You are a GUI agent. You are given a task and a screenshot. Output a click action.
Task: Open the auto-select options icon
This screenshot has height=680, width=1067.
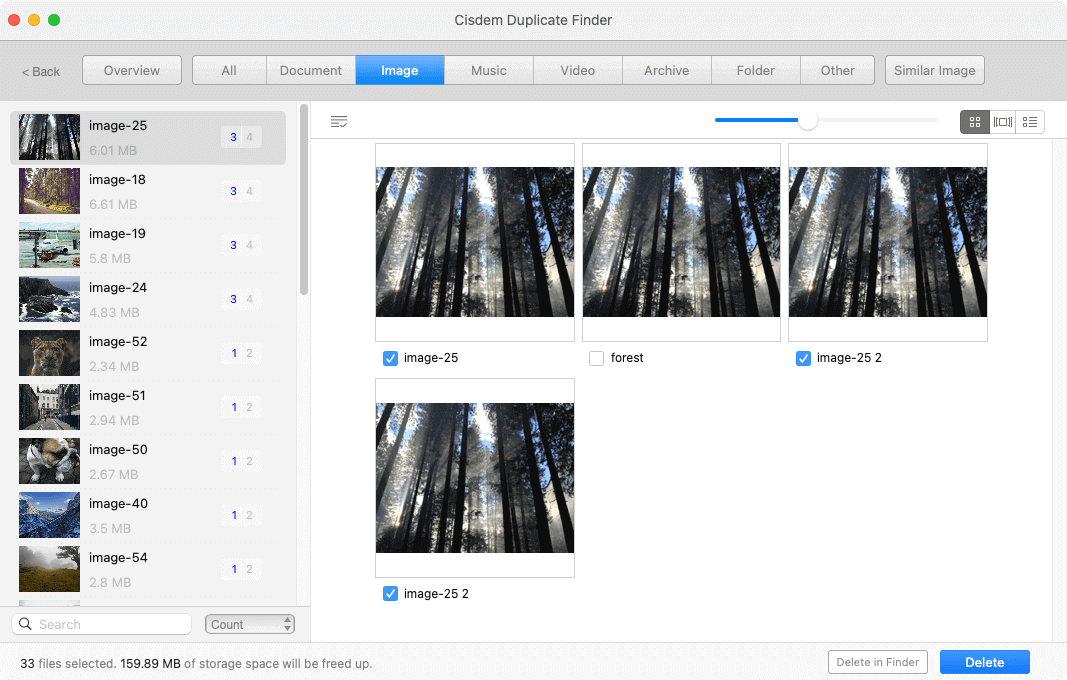click(339, 121)
